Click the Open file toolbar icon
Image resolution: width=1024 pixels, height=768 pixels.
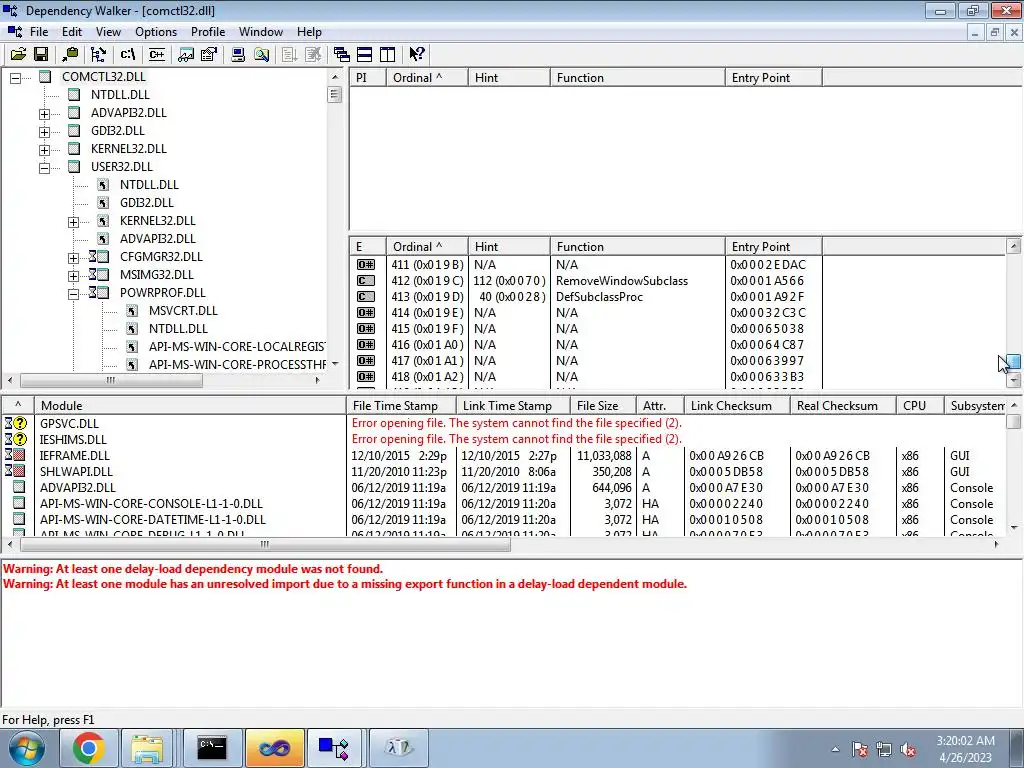pos(18,54)
